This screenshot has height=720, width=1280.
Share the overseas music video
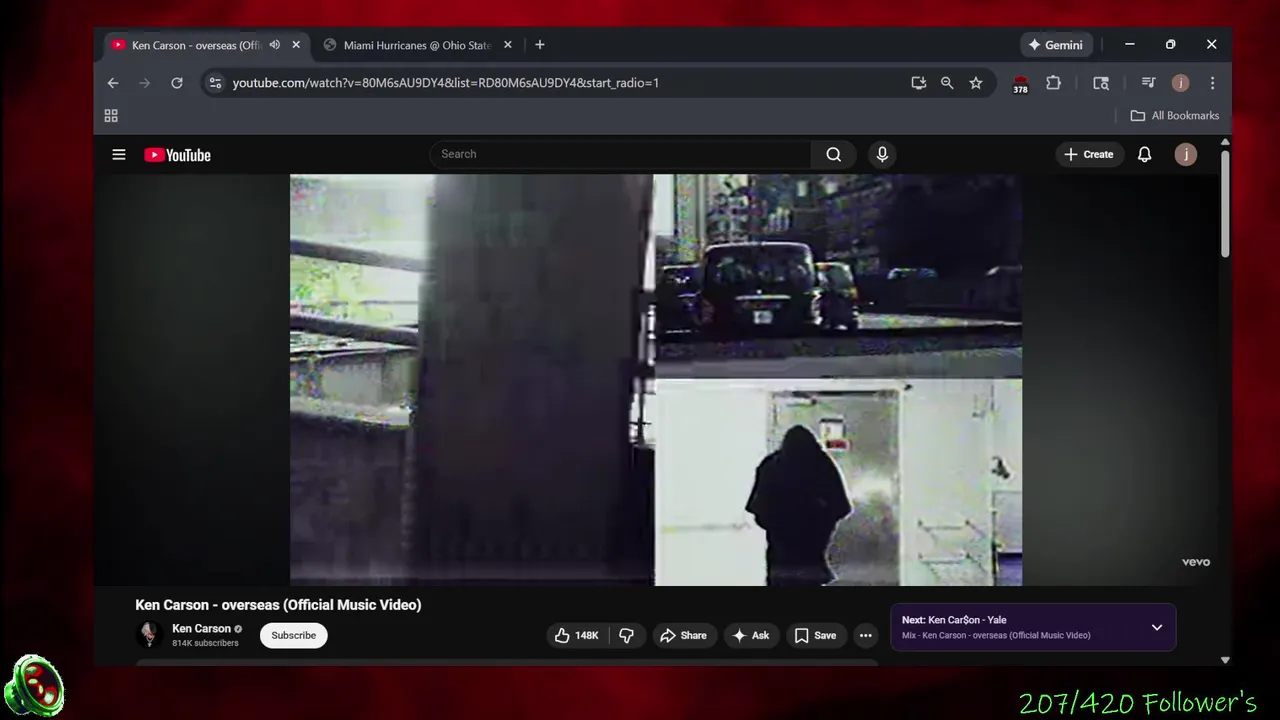pos(684,635)
